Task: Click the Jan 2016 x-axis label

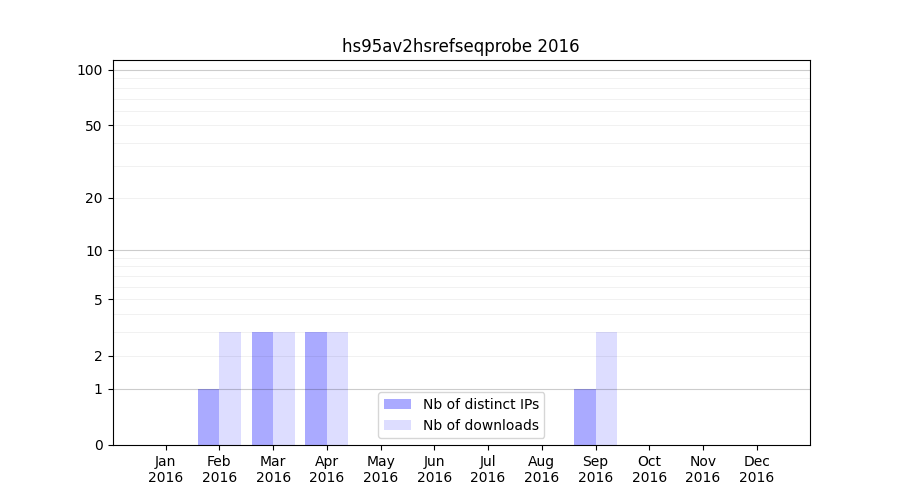Action: [x=166, y=469]
